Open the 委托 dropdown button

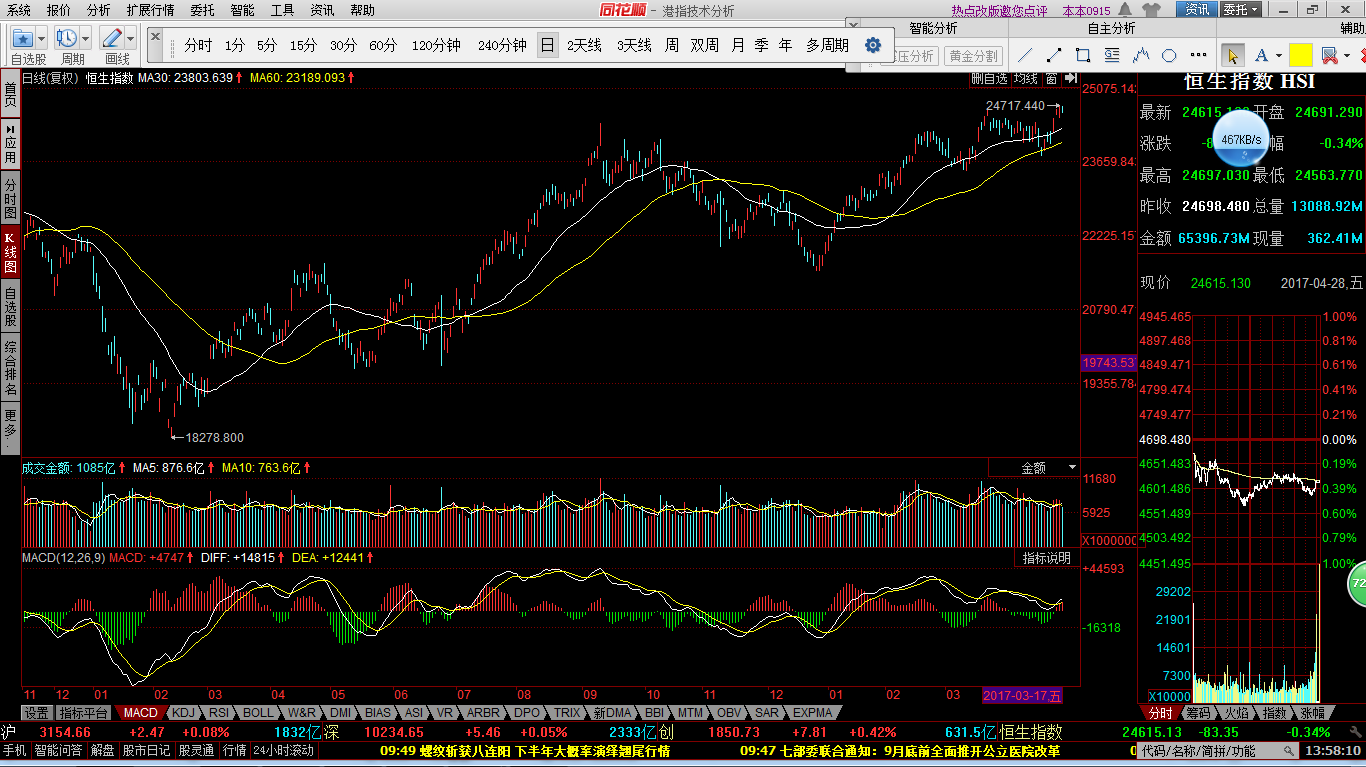point(1242,10)
